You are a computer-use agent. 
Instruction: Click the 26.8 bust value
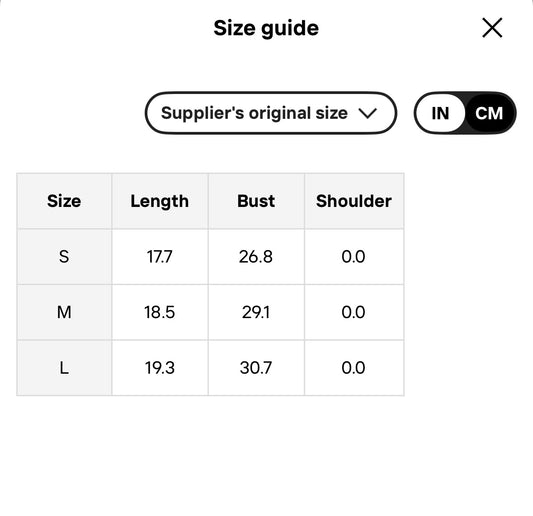(256, 257)
